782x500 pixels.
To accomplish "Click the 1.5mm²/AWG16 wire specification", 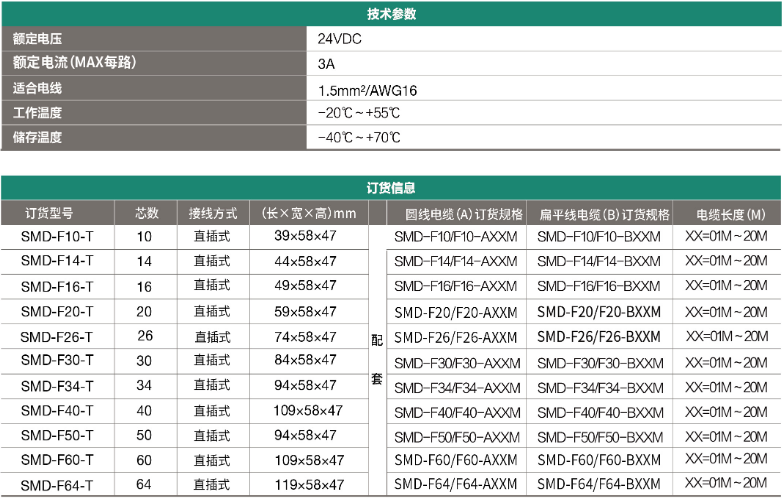I will (x=367, y=89).
